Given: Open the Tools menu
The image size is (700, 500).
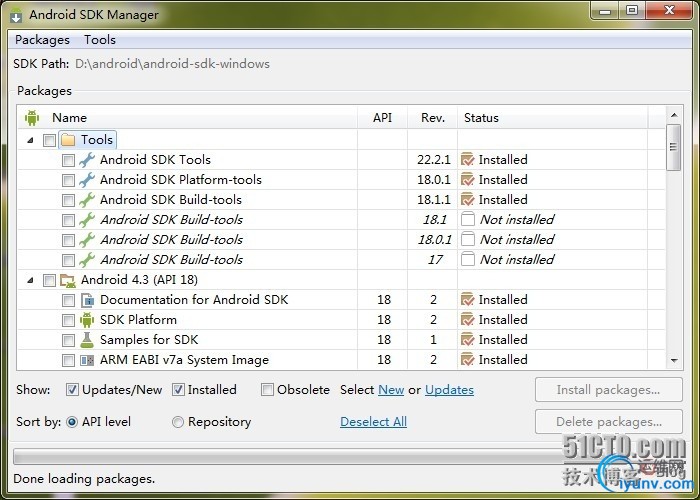Looking at the screenshot, I should 100,40.
